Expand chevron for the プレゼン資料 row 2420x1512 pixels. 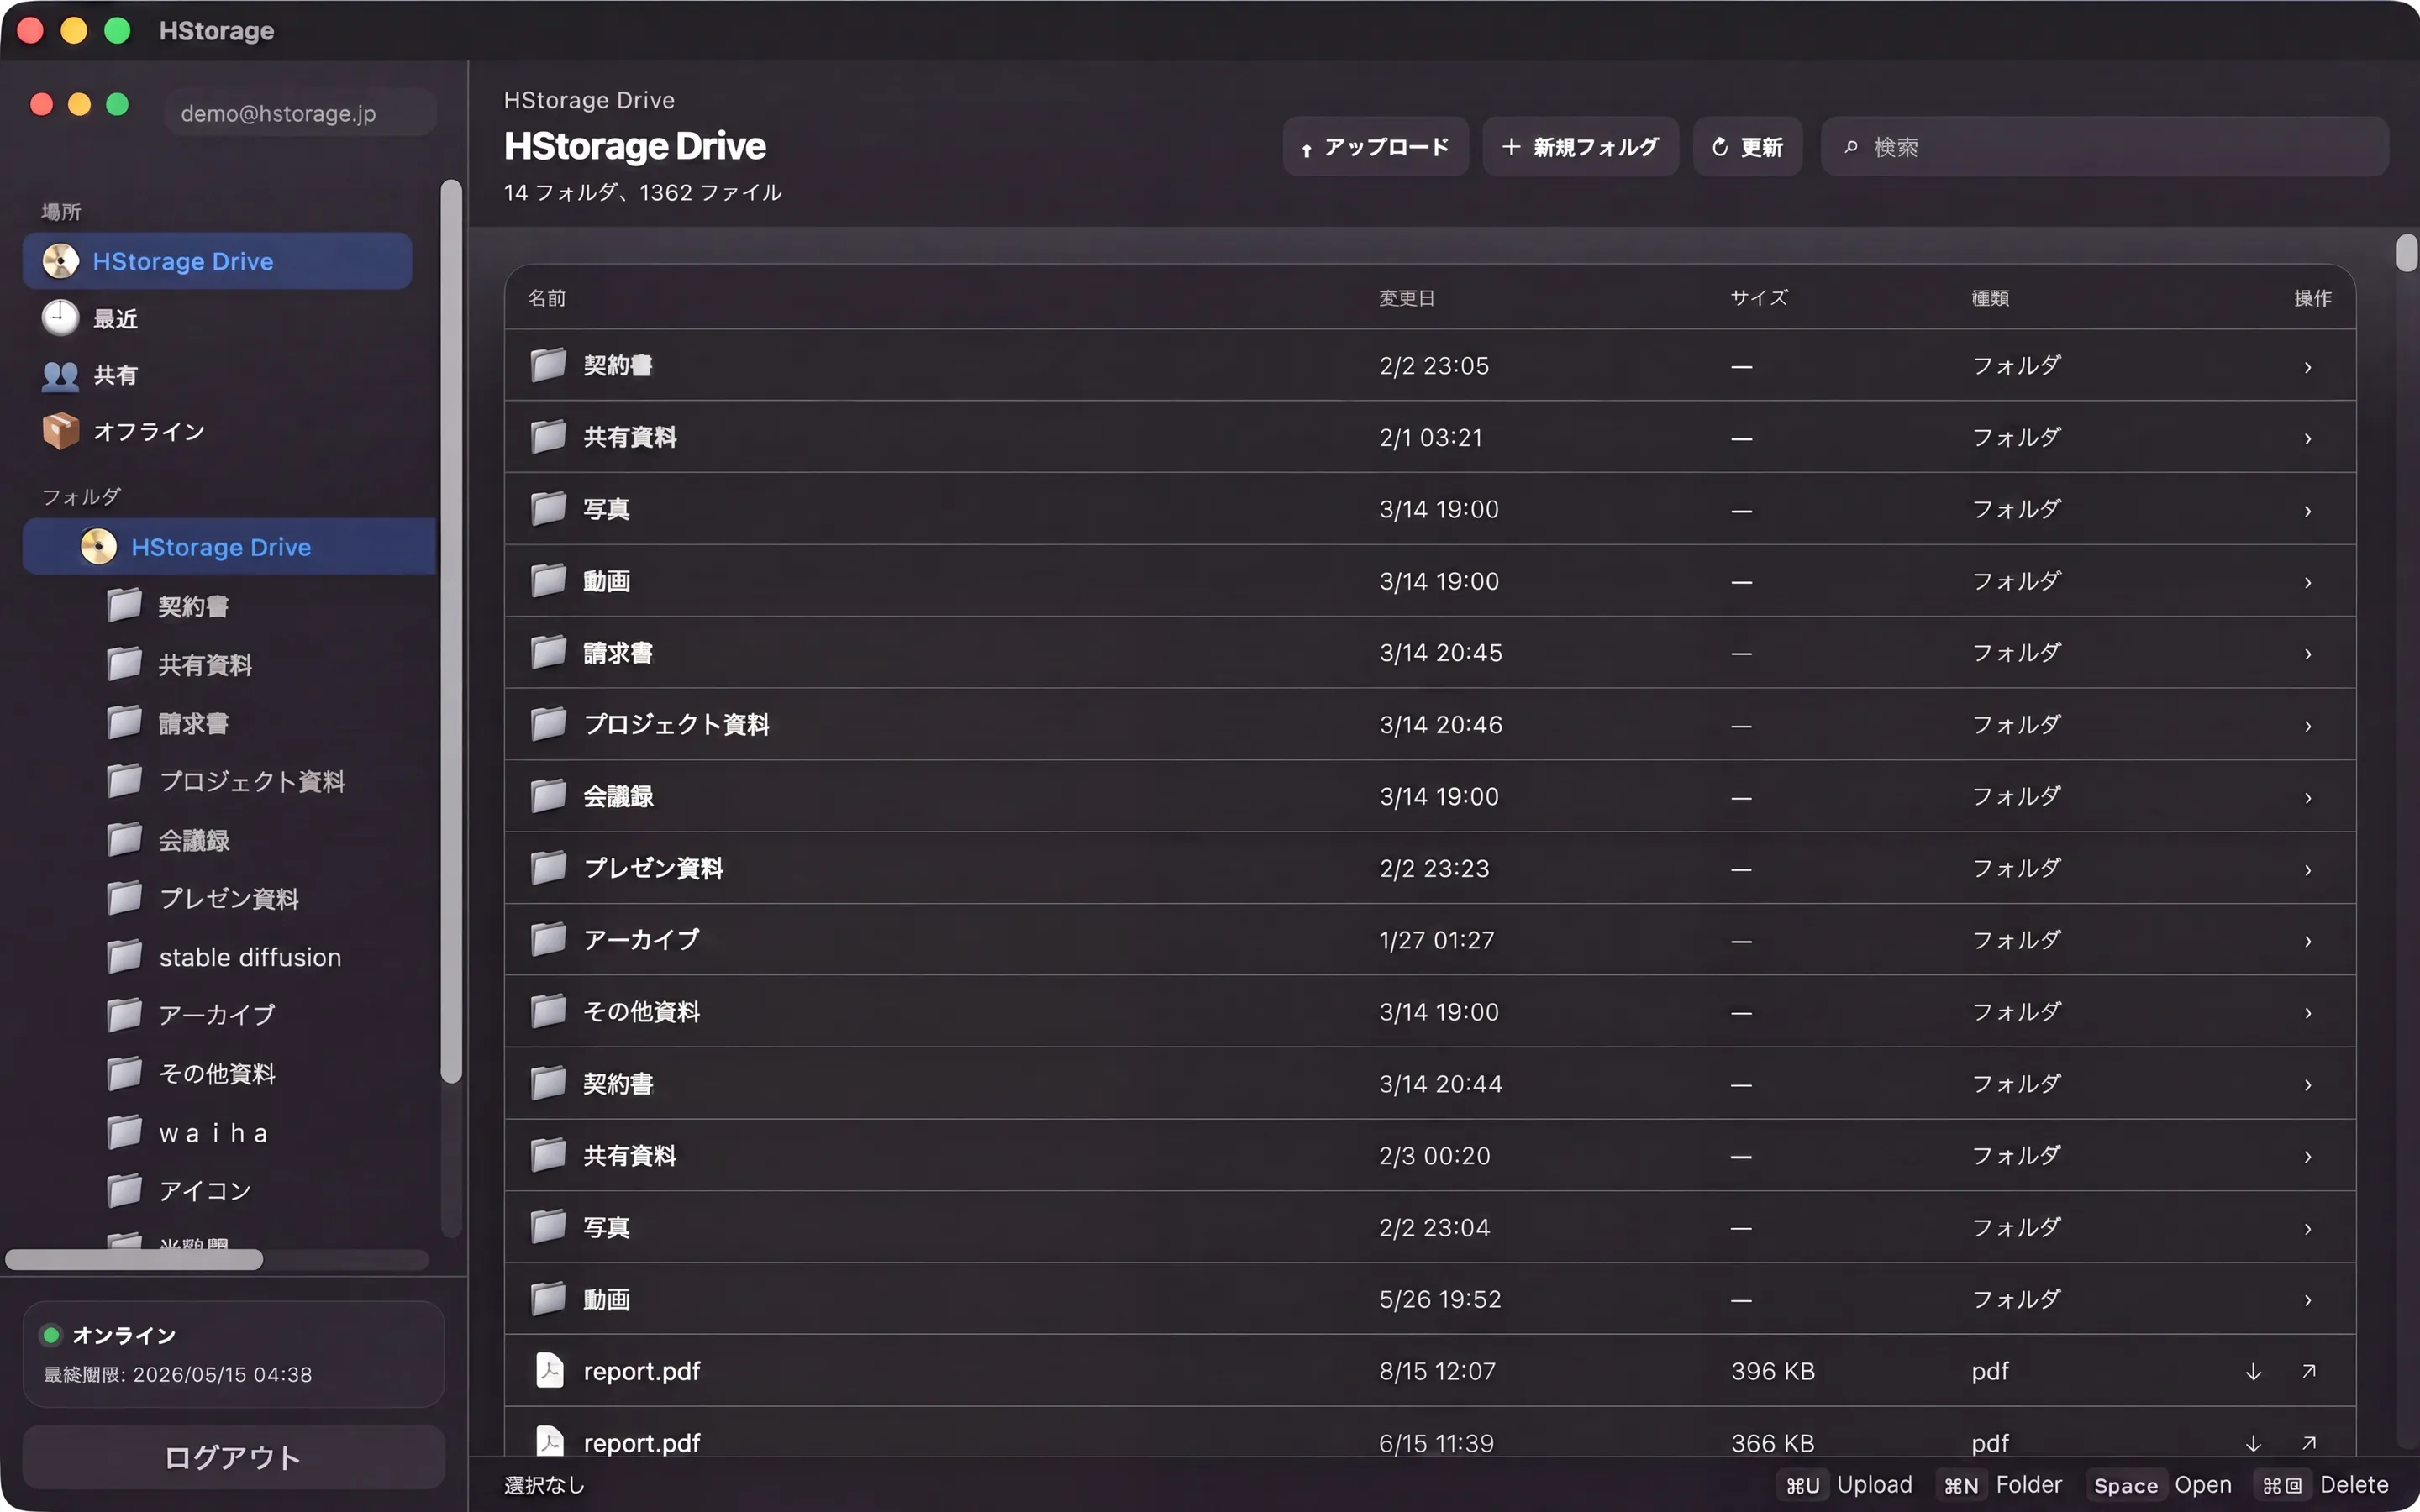click(x=2308, y=870)
